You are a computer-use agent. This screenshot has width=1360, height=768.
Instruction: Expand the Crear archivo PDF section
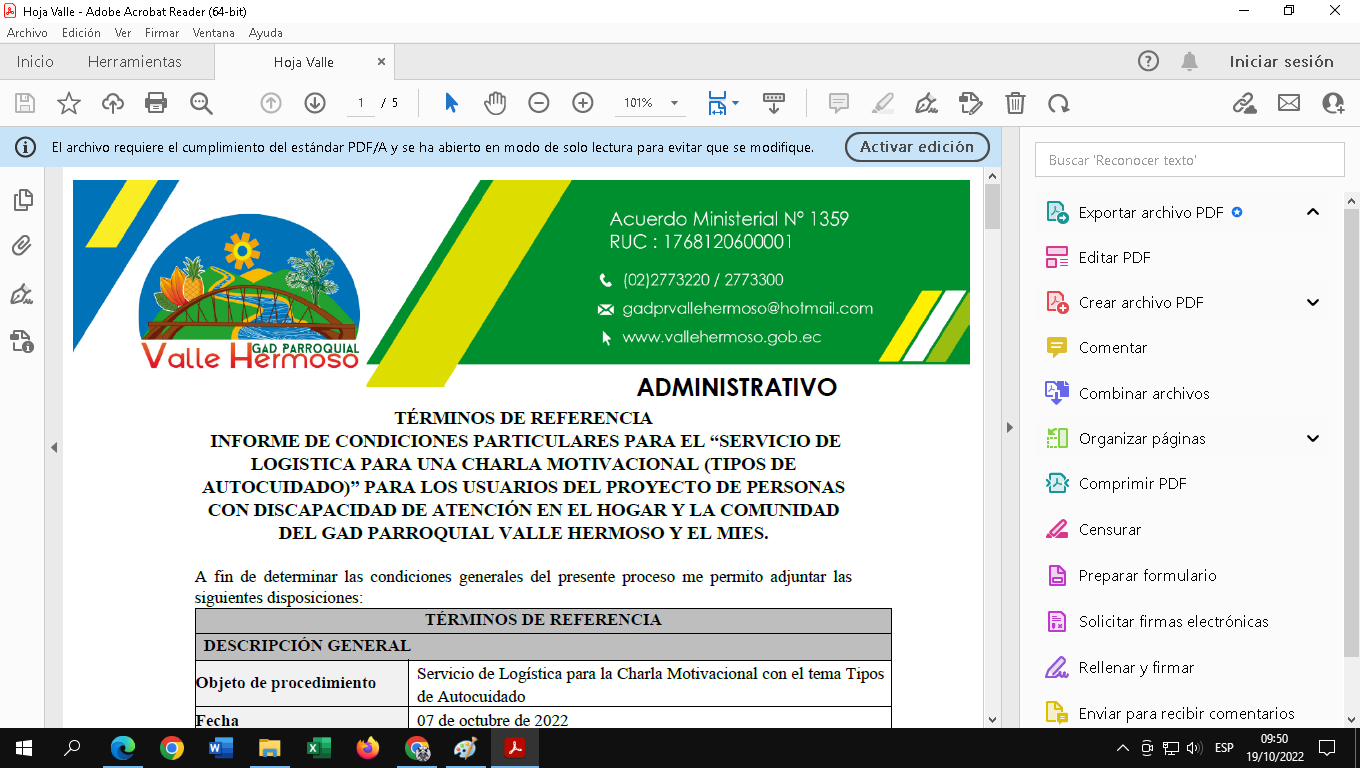coord(1313,302)
